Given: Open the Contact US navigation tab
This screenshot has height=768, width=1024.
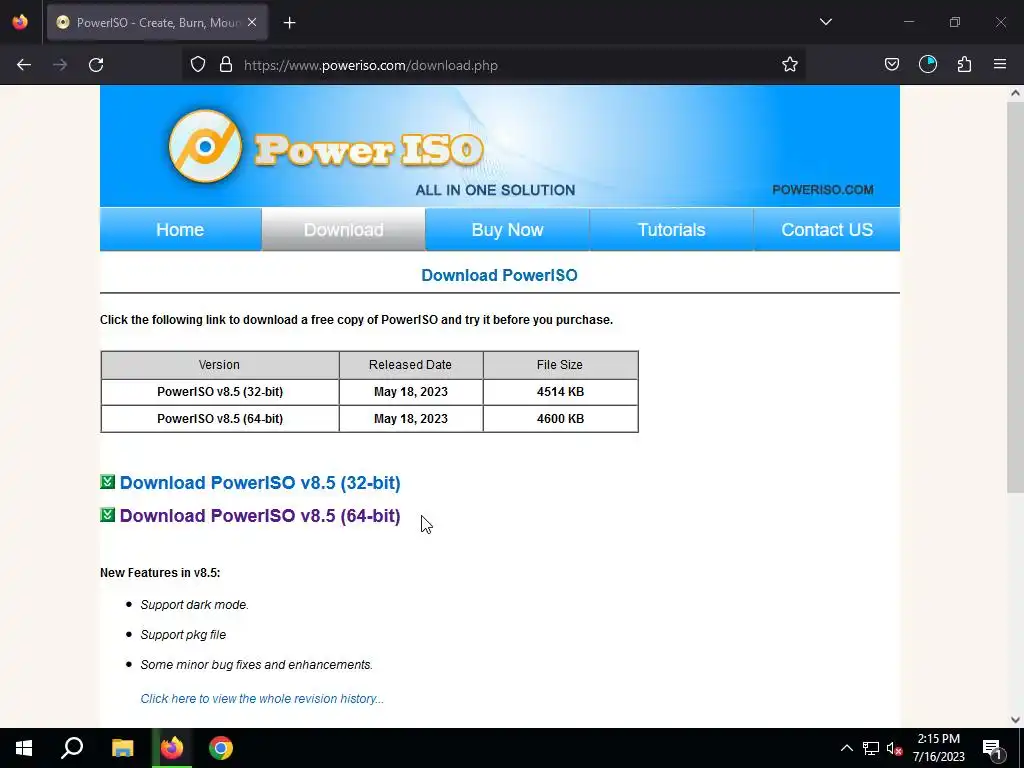Looking at the screenshot, I should click(827, 229).
